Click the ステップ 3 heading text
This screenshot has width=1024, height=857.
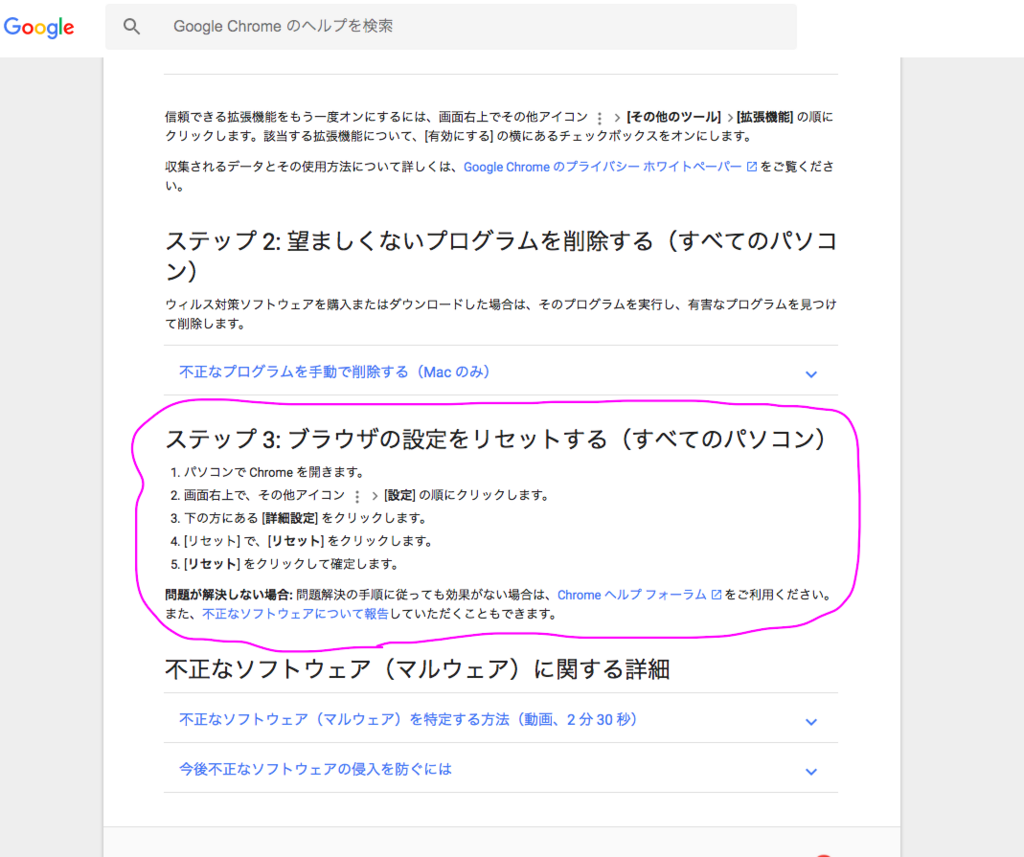pyautogui.click(x=498, y=439)
